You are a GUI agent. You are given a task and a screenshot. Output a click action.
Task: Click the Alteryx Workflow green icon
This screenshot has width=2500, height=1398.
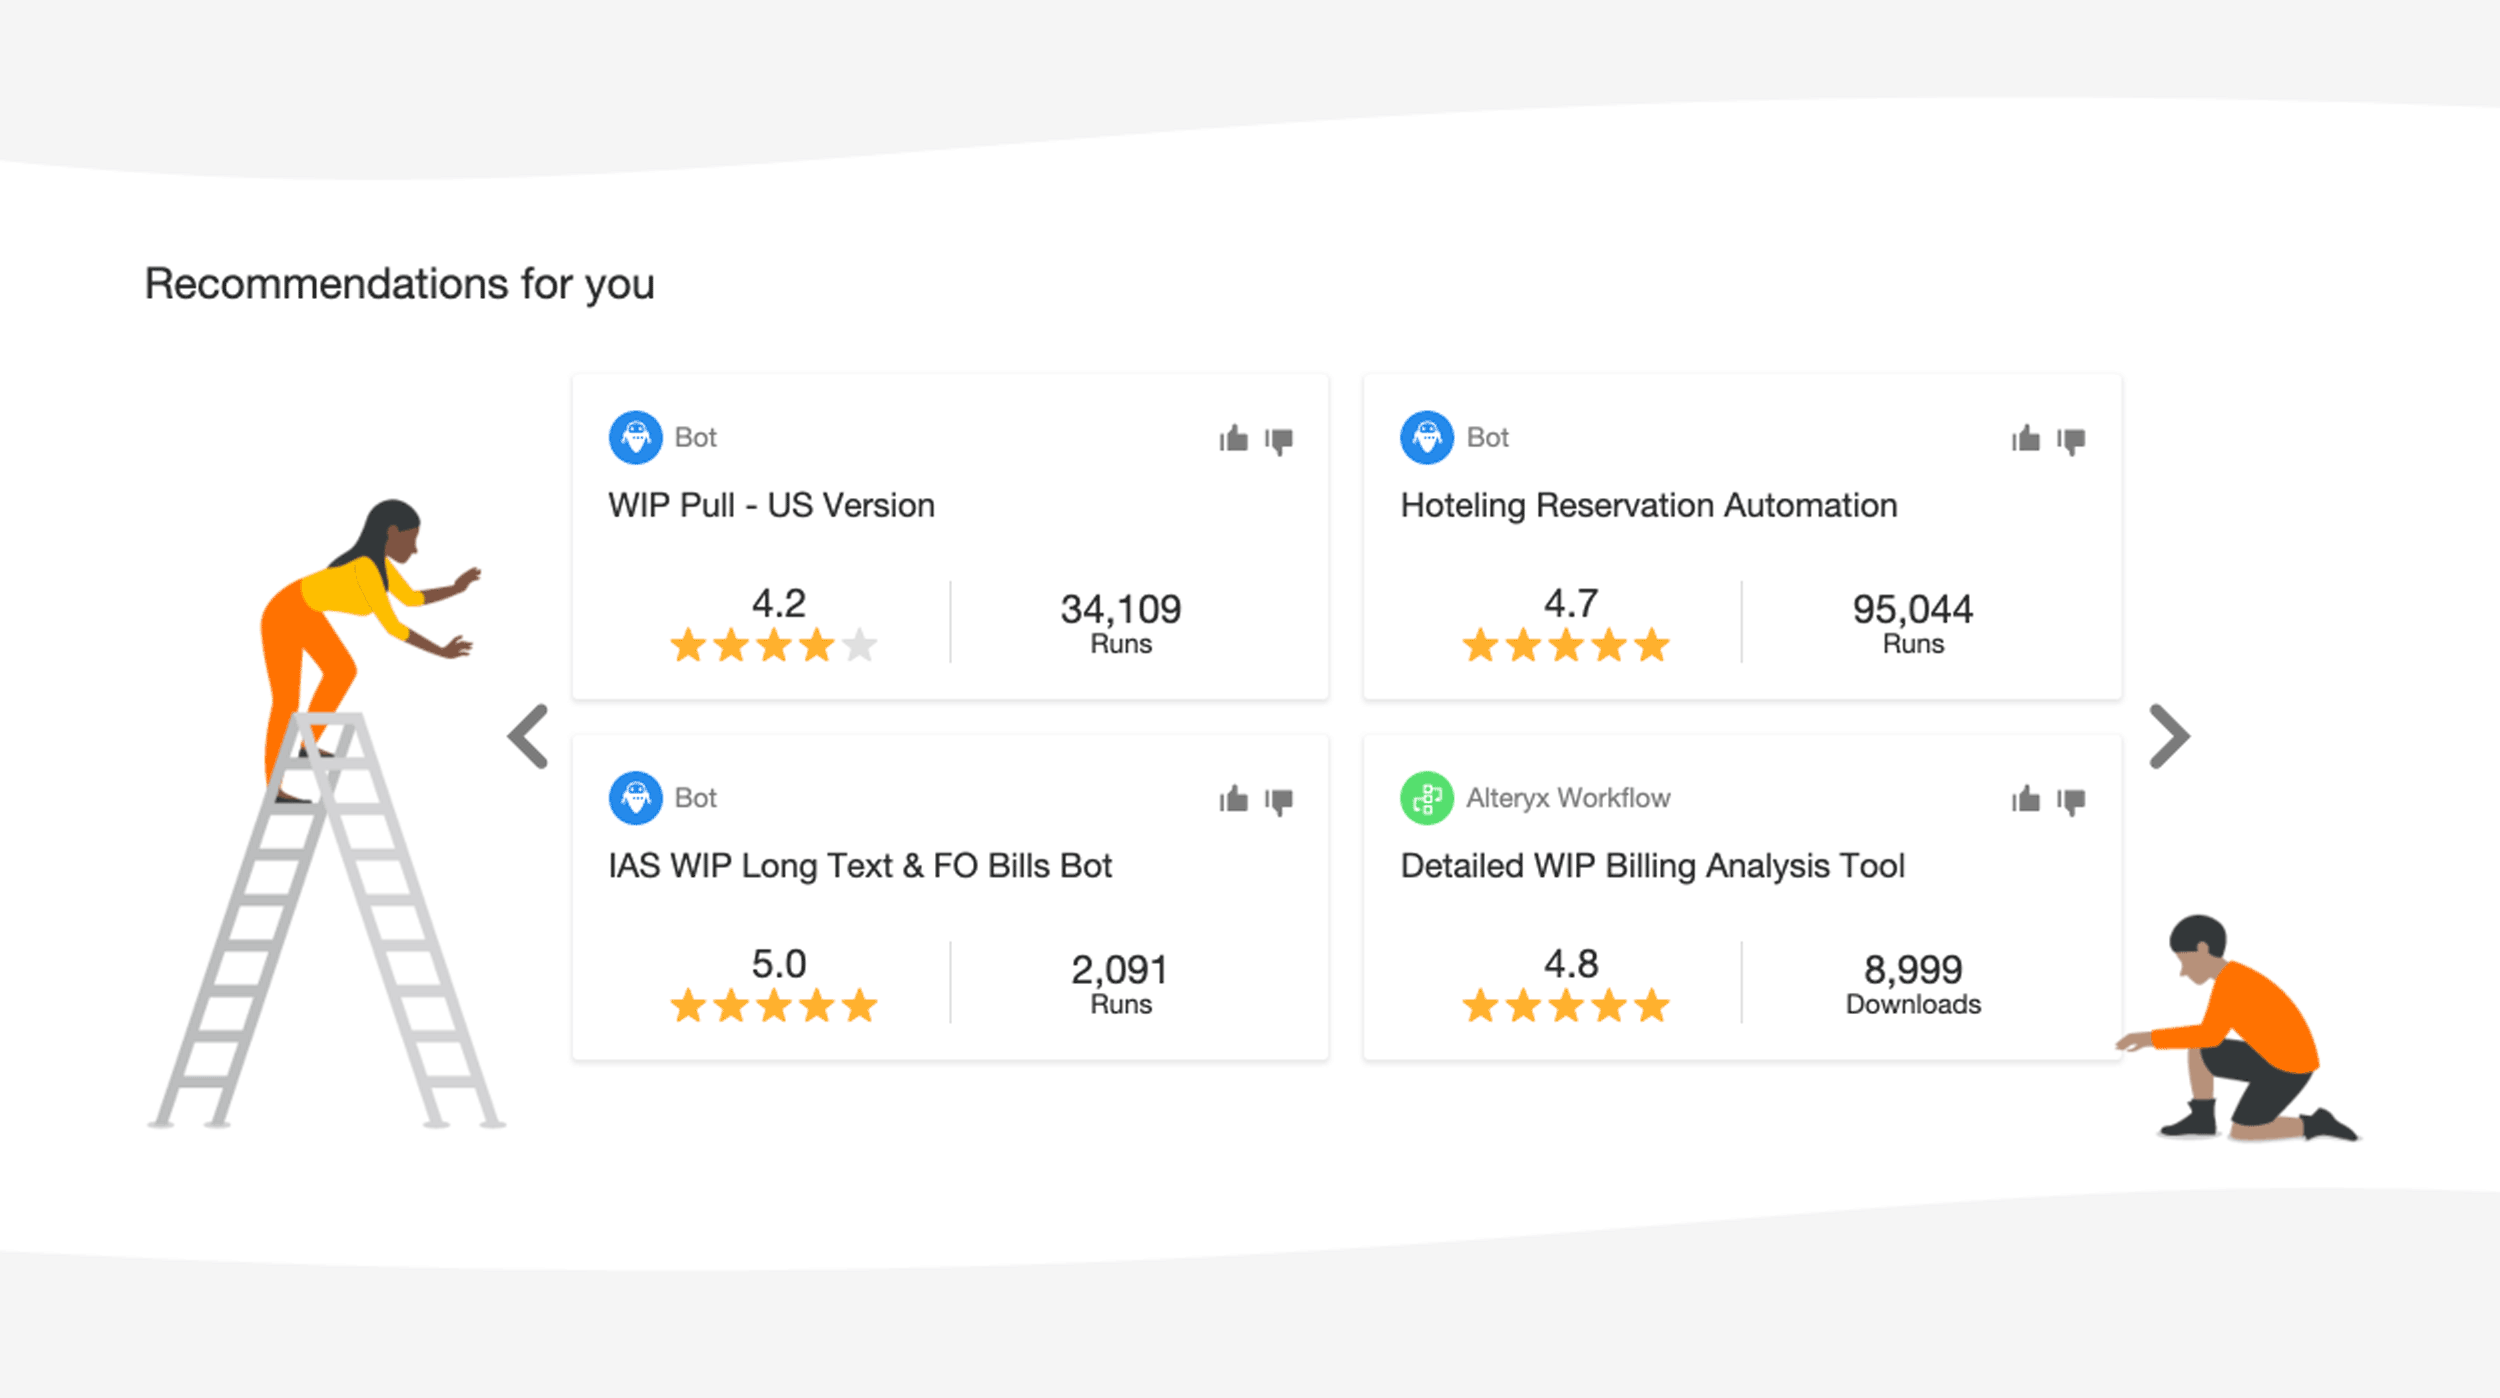(x=1427, y=798)
